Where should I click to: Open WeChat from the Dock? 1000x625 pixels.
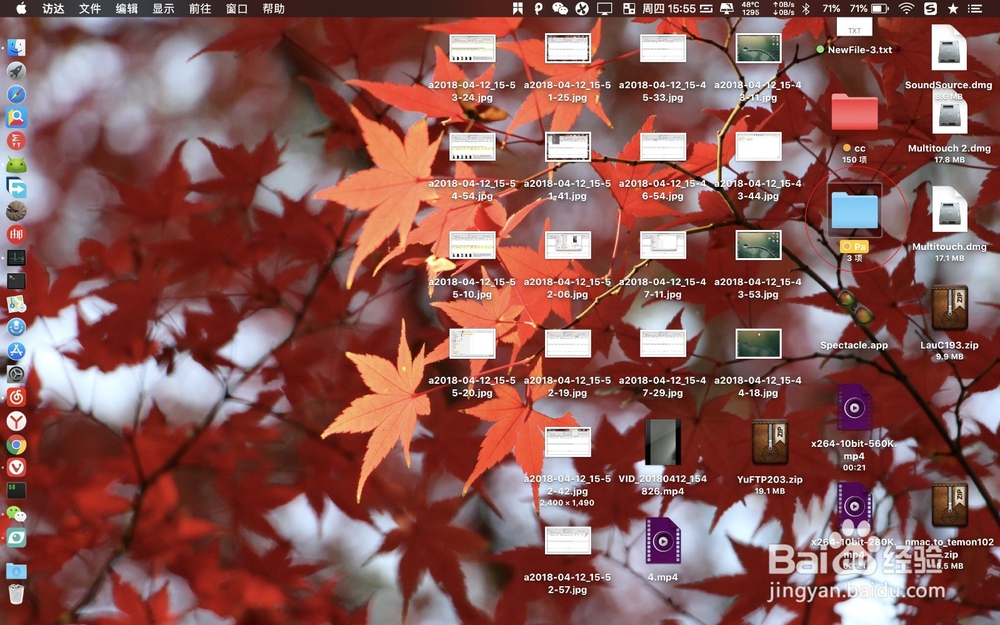[x=17, y=514]
